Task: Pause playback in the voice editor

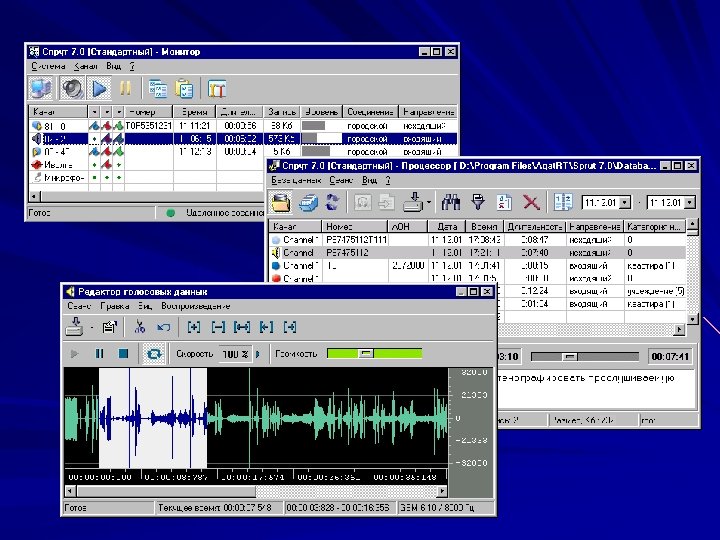Action: [x=99, y=353]
